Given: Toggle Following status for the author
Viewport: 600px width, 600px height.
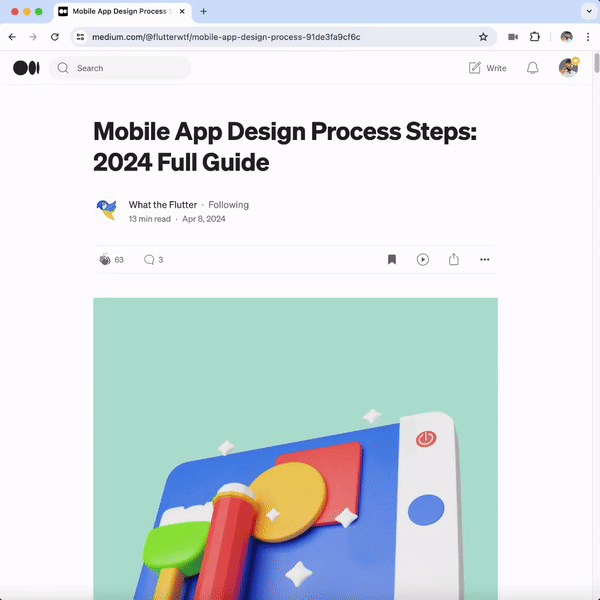Looking at the screenshot, I should tap(228, 205).
